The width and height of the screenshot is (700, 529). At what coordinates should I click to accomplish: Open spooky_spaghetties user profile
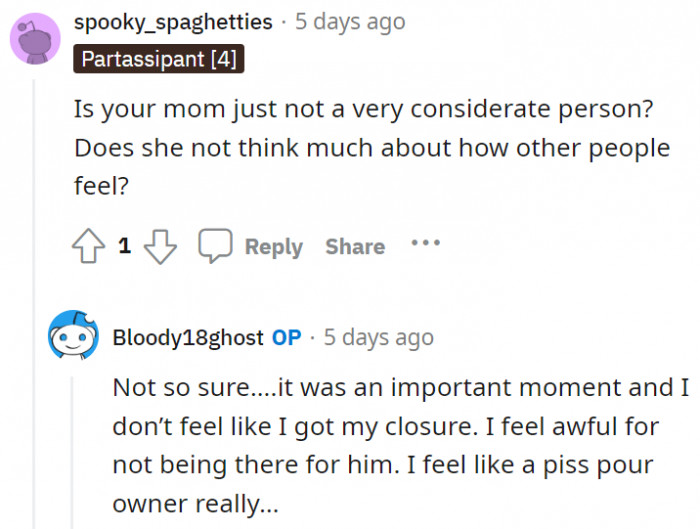[173, 21]
